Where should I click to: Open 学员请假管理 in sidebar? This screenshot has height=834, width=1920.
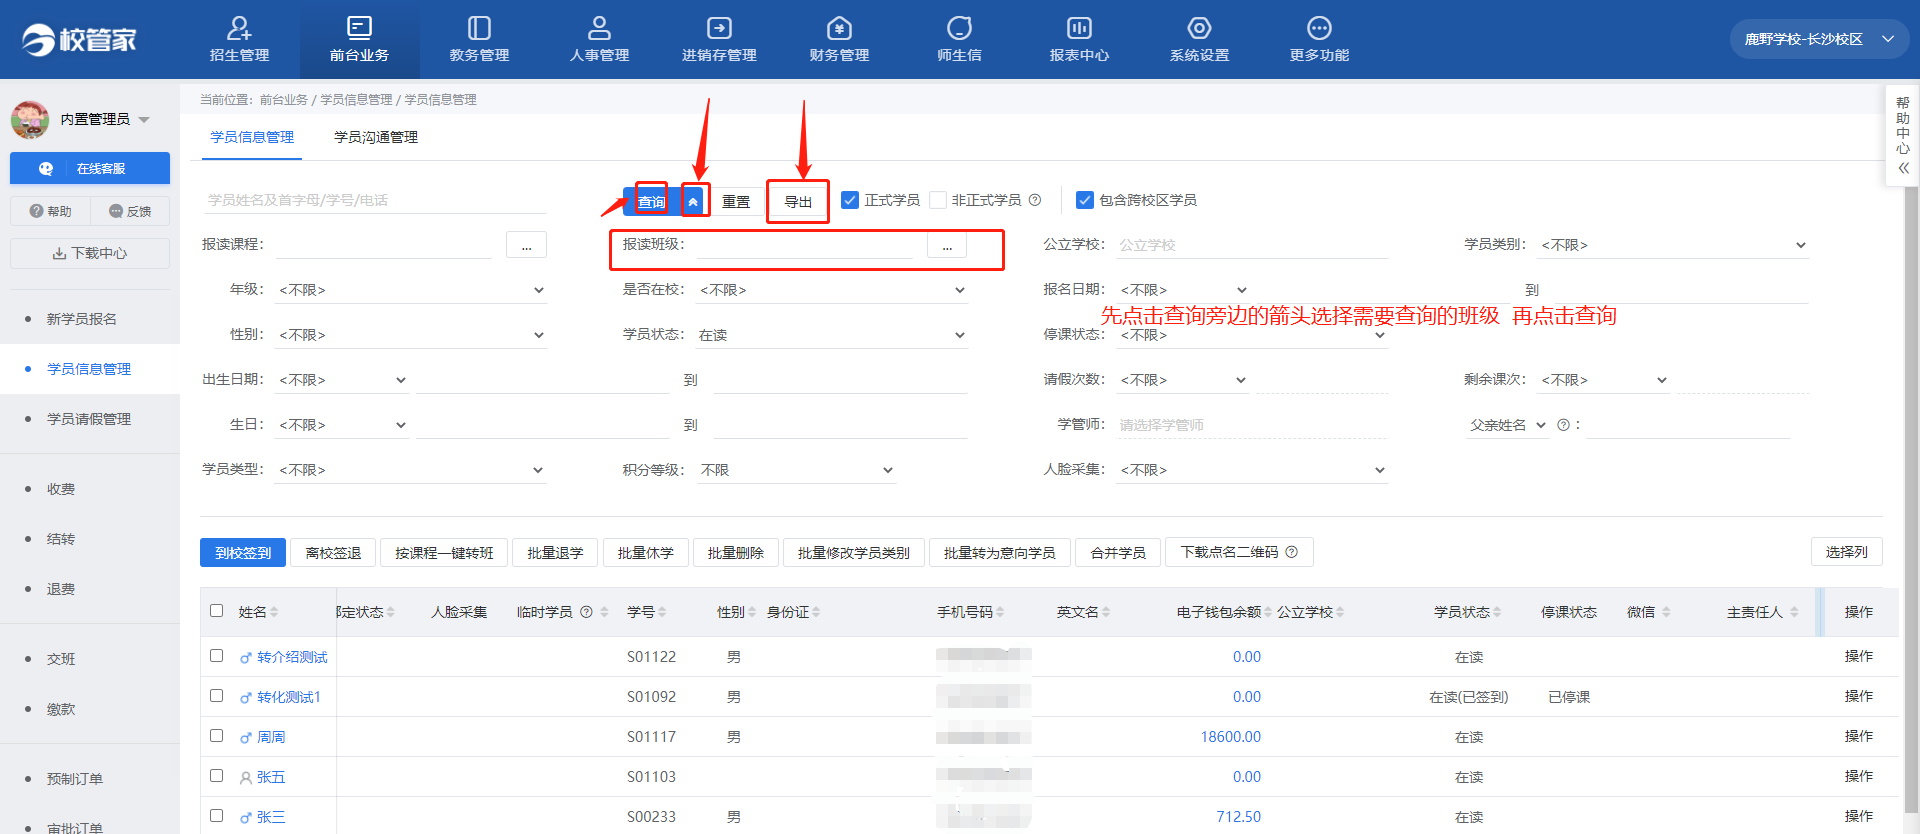89,419
